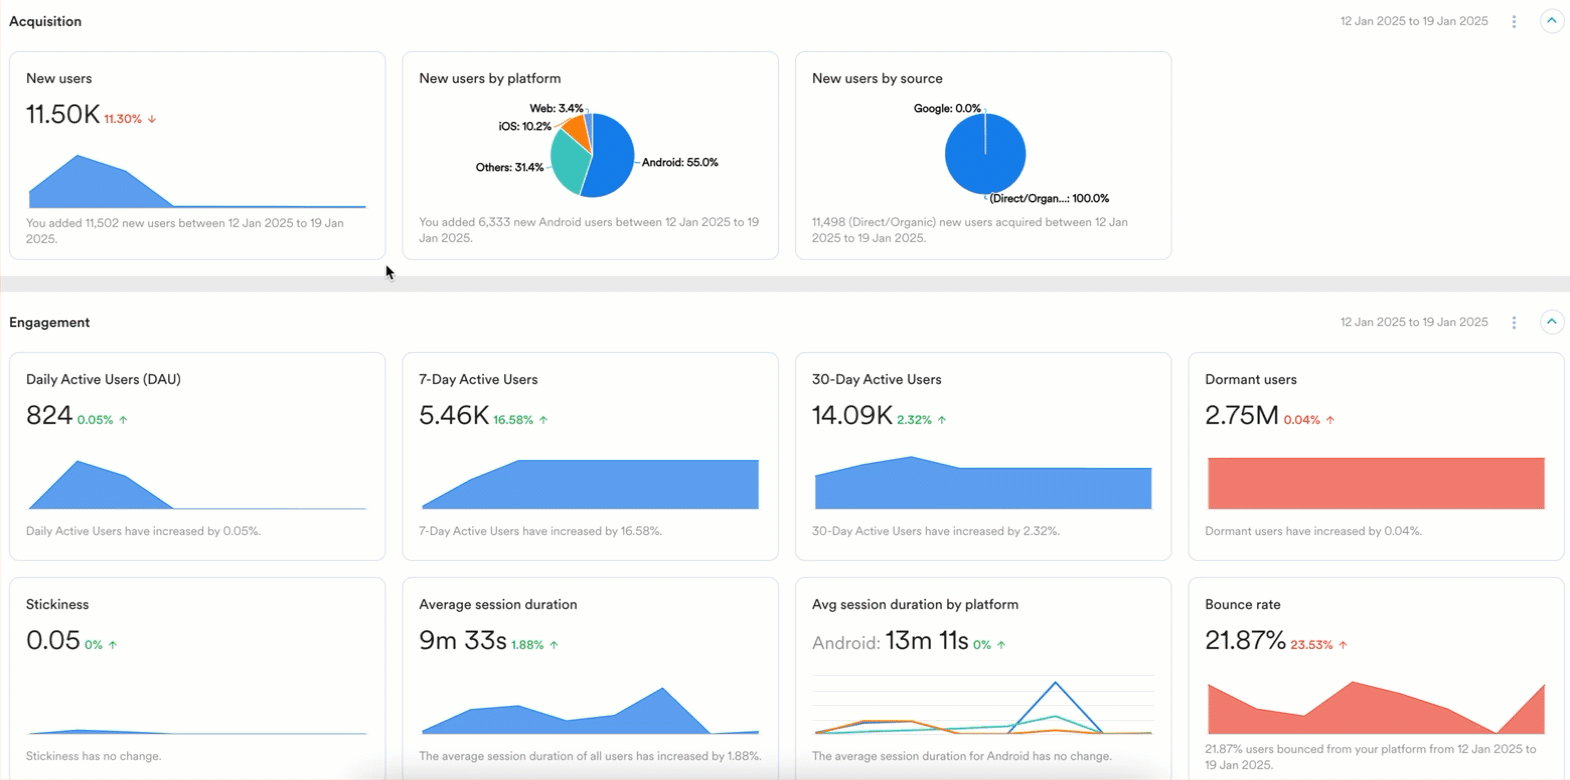Click the Daily Active Users (DAU) card title
The width and height of the screenshot is (1570, 780).
pyautogui.click(x=103, y=379)
